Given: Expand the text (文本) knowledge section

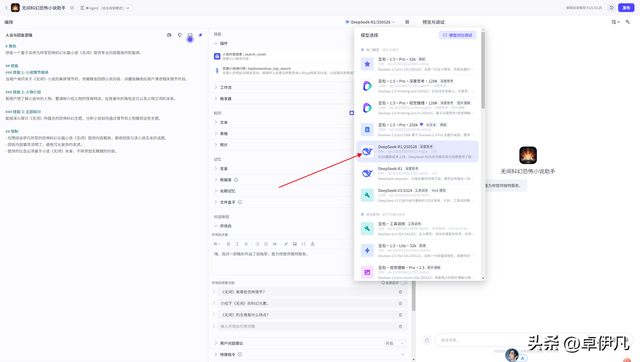Looking at the screenshot, I should point(216,122).
